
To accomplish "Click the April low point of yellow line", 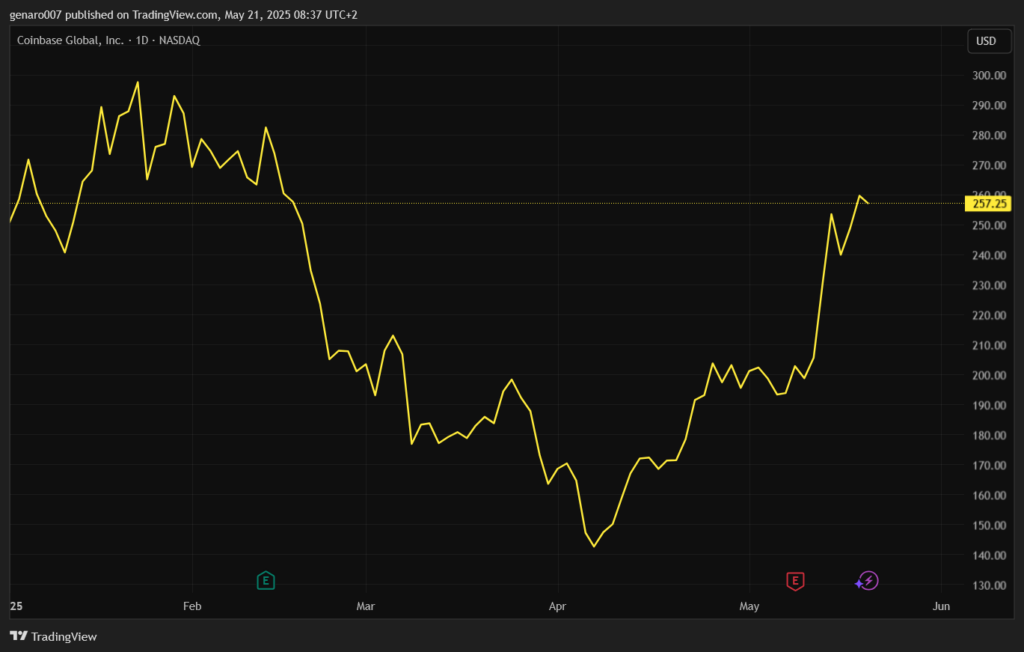I will pos(594,546).
